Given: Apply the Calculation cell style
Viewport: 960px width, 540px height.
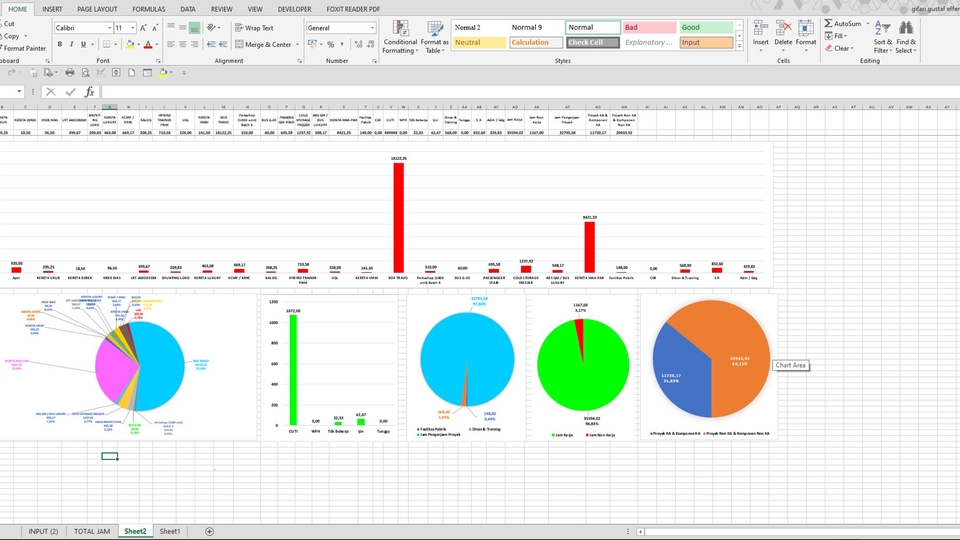Looking at the screenshot, I should coord(536,42).
